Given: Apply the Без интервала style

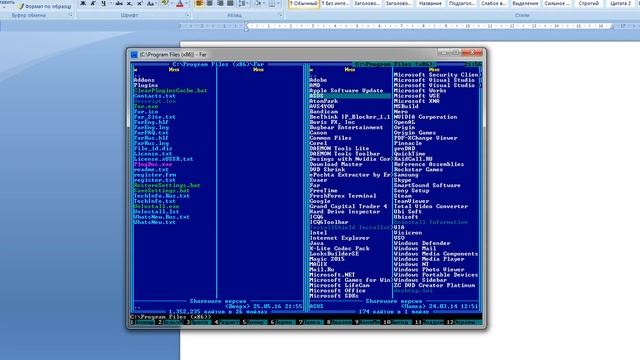Looking at the screenshot, I should (x=335, y=4).
